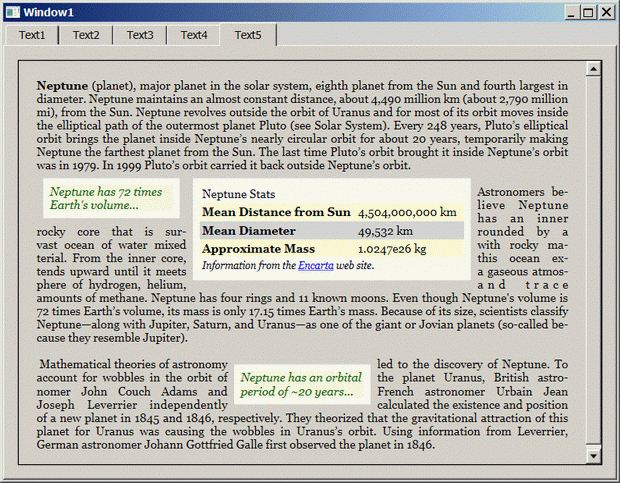Open the Text2 tab

[x=86, y=35]
